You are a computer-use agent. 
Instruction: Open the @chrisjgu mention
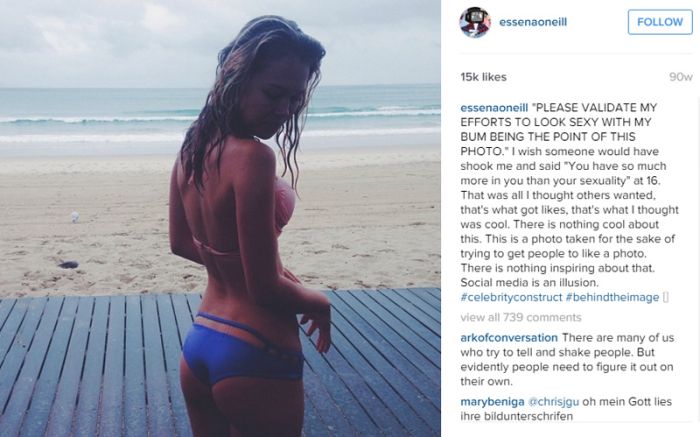(554, 402)
